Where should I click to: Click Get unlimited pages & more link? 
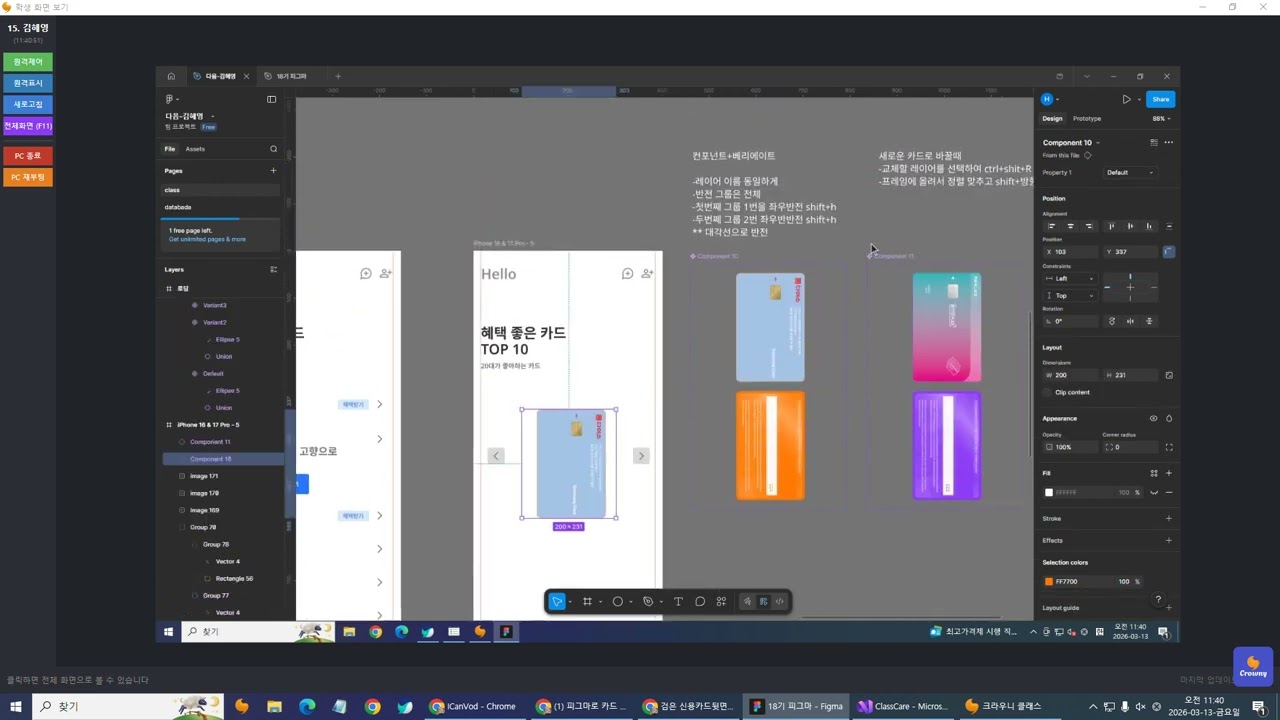[207, 240]
